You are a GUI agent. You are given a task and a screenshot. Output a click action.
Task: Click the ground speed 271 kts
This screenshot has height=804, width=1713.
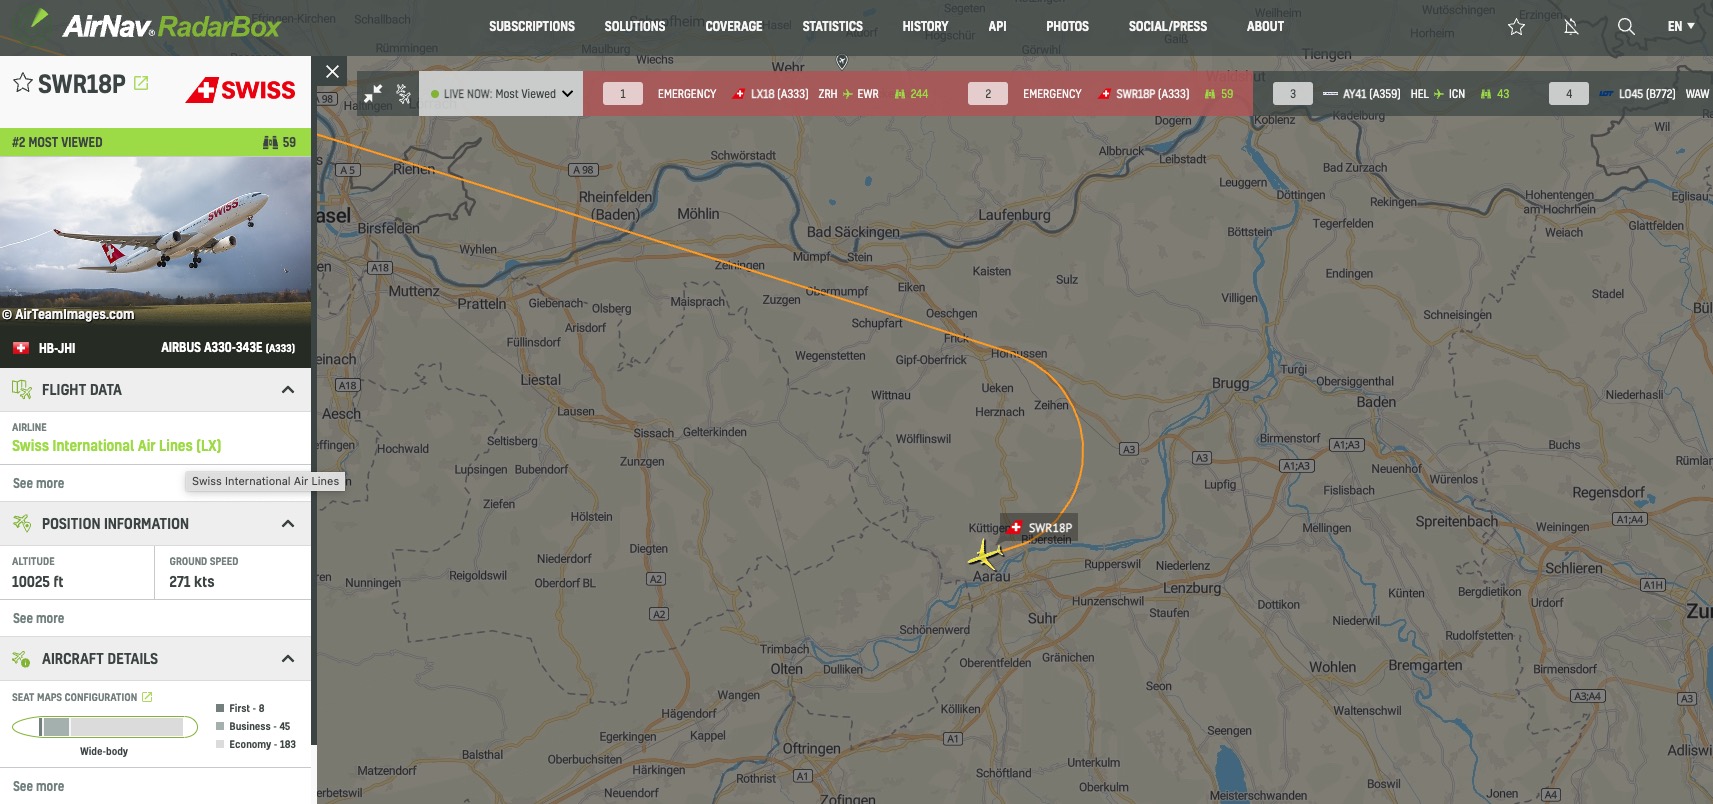191,582
